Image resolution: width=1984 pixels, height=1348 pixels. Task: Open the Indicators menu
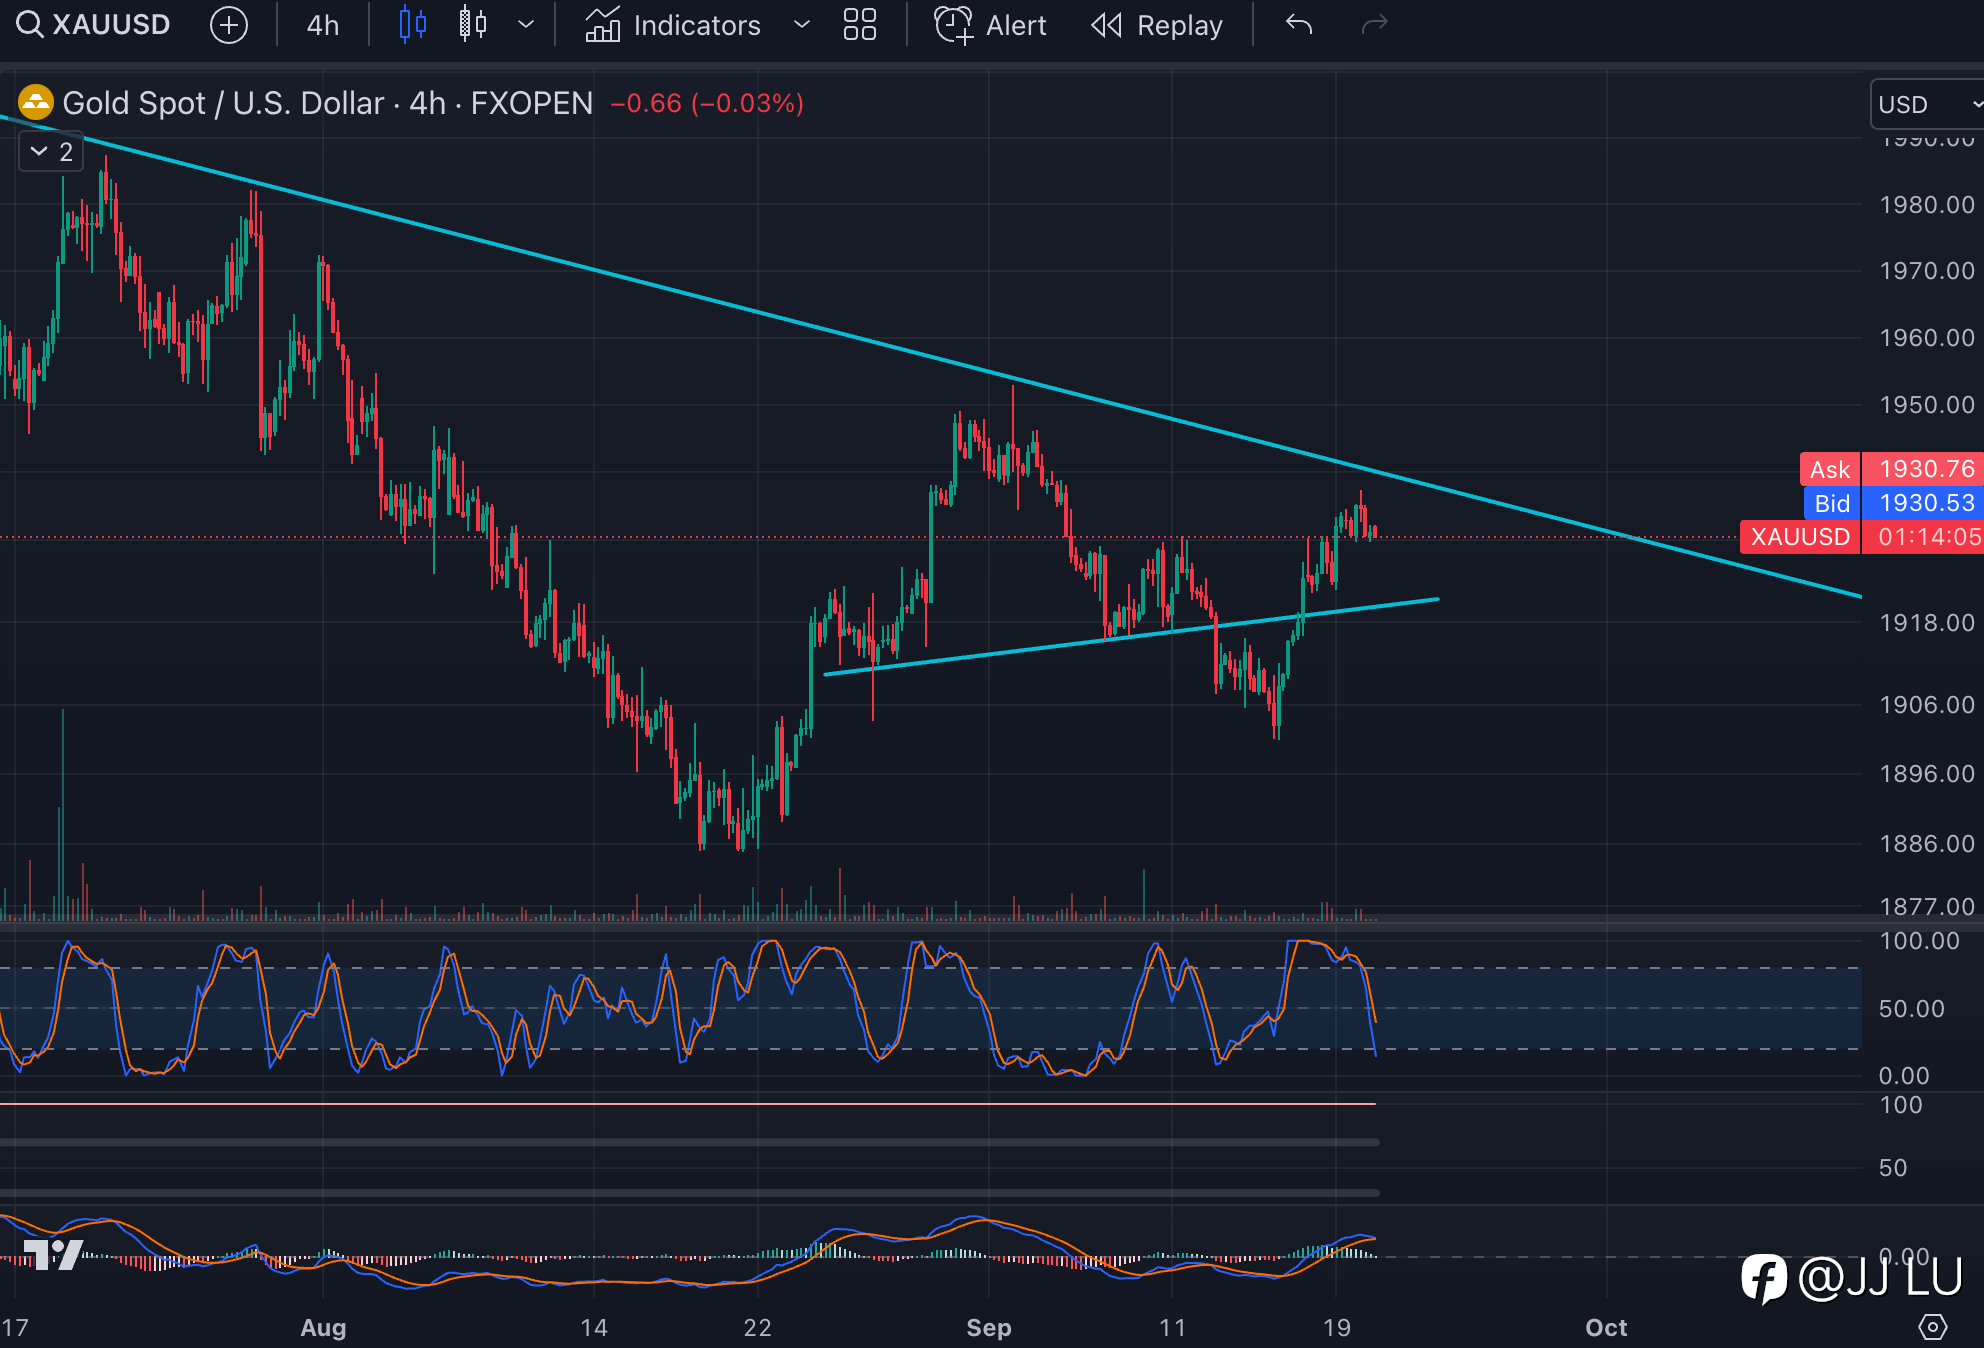click(x=674, y=25)
